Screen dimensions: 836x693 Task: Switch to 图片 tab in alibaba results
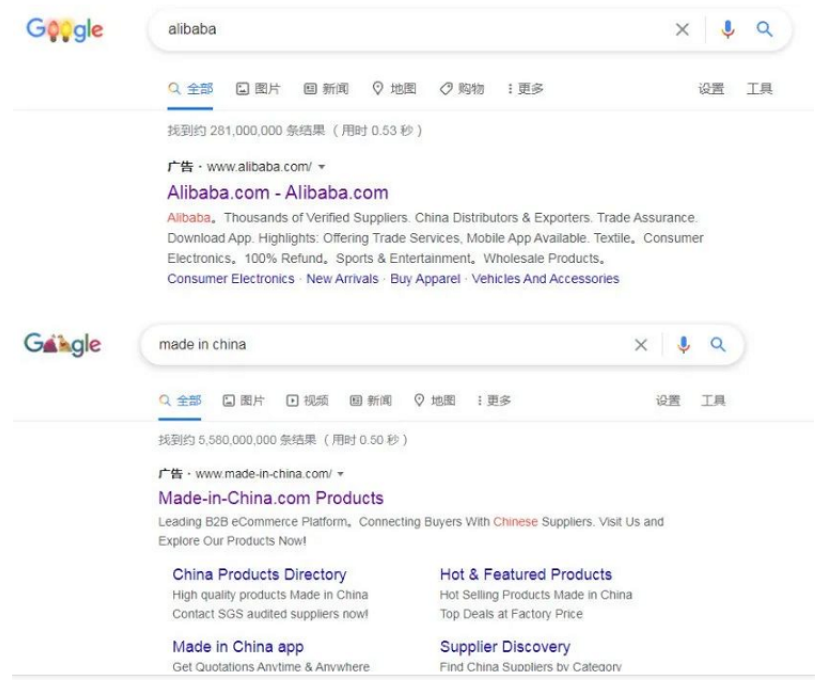[258, 88]
